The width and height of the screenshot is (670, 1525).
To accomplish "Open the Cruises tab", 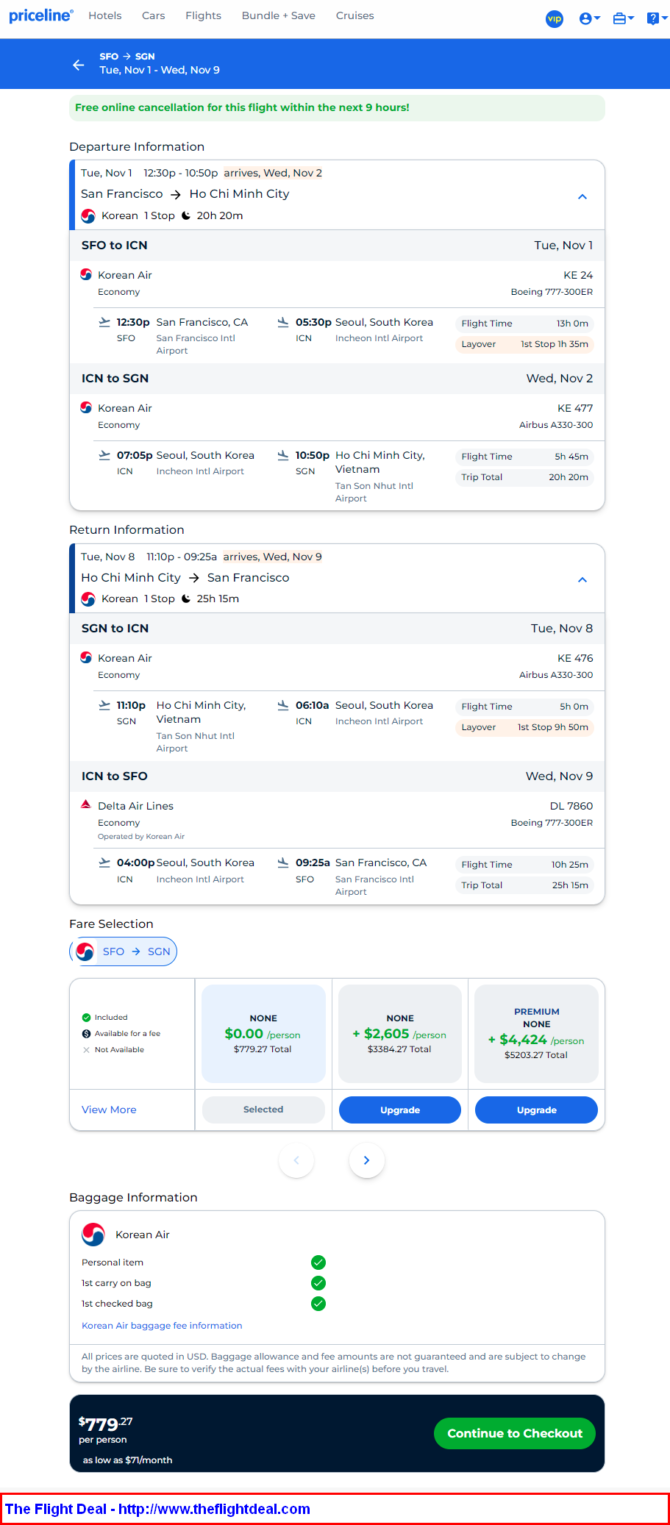I will coord(355,16).
